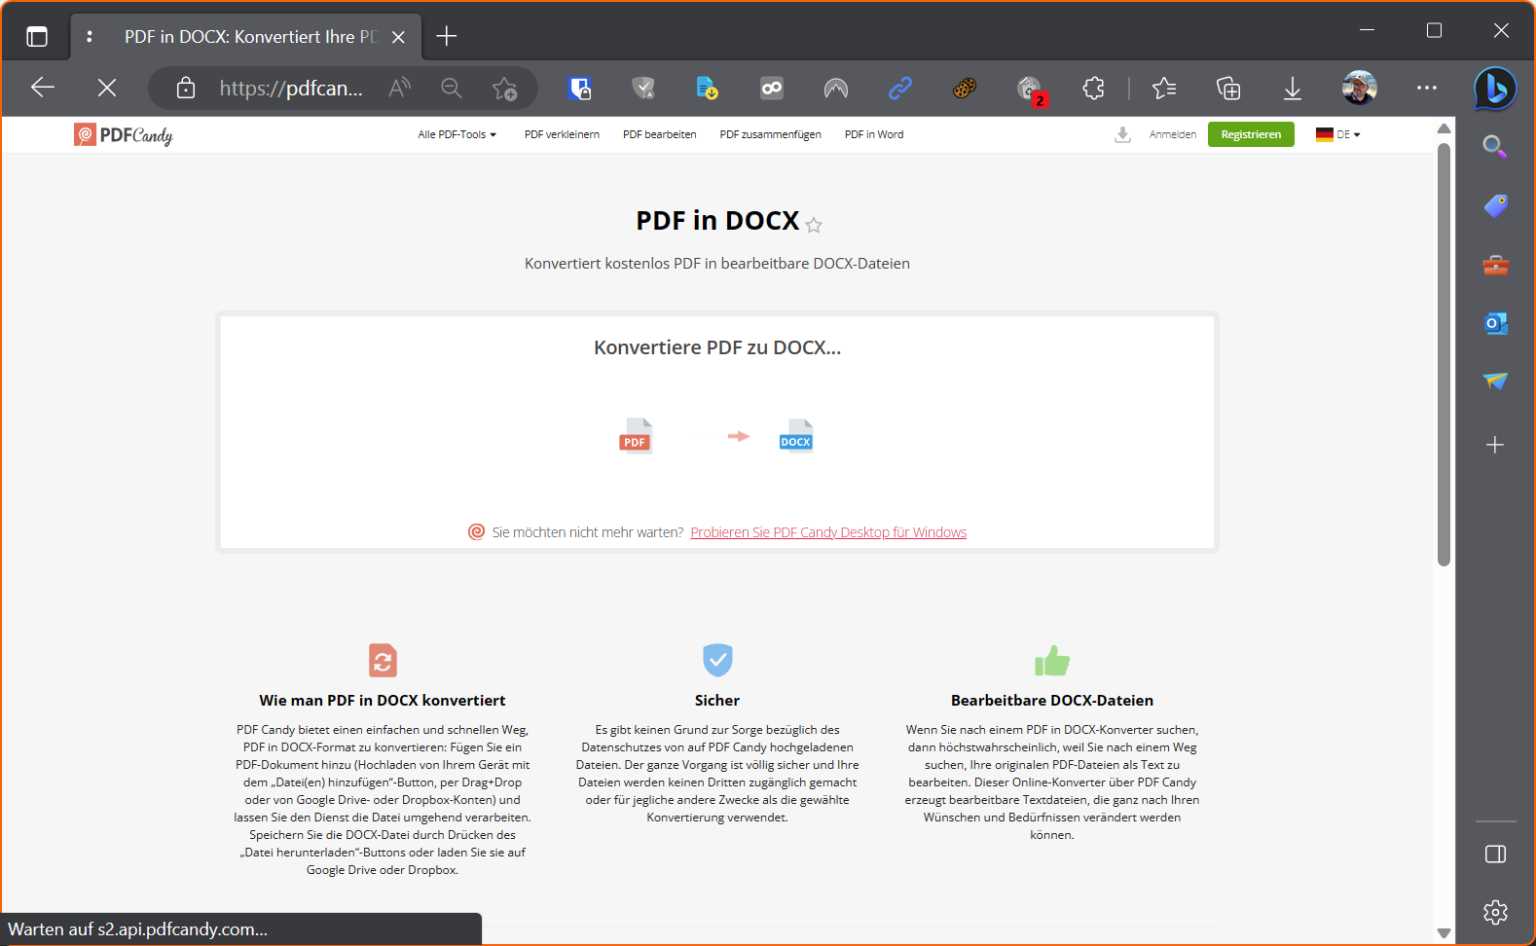Open the Extensions puzzle-piece icon
The width and height of the screenshot is (1536, 946).
tap(1093, 88)
